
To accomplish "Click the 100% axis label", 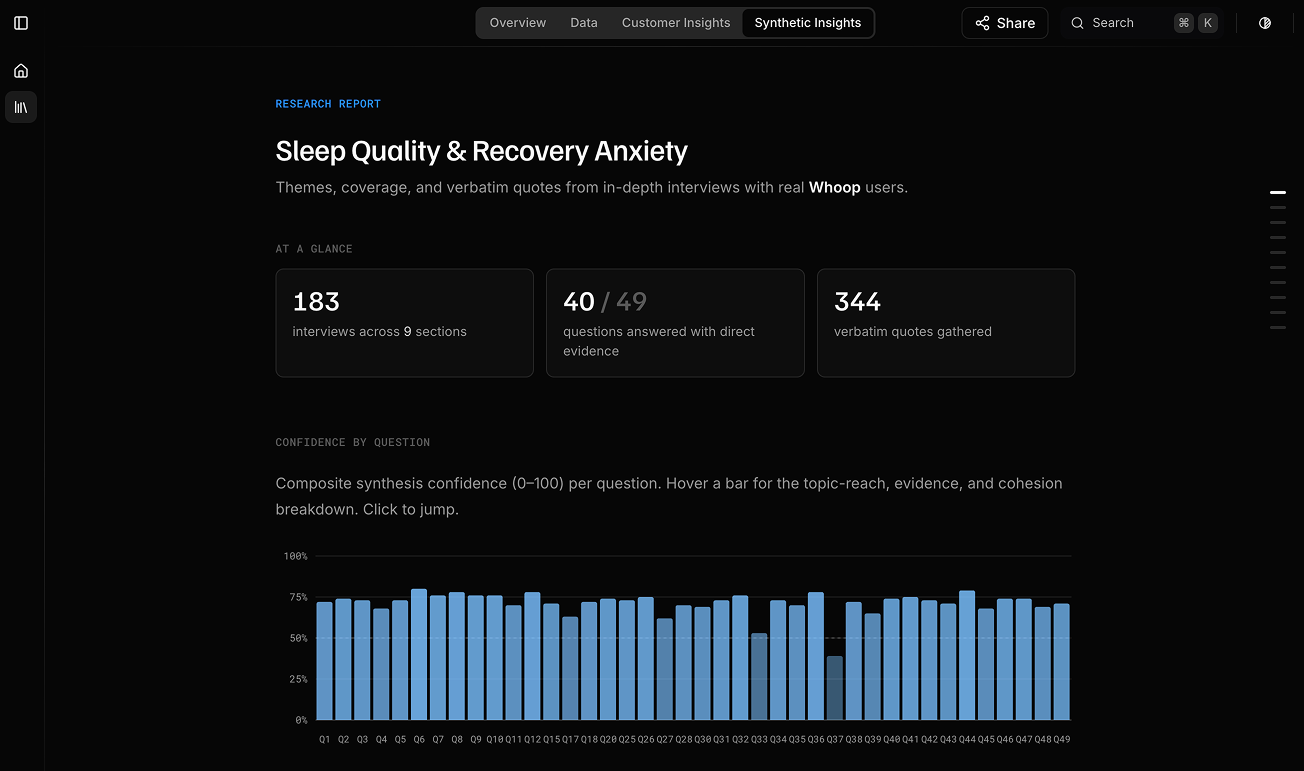I will point(295,556).
